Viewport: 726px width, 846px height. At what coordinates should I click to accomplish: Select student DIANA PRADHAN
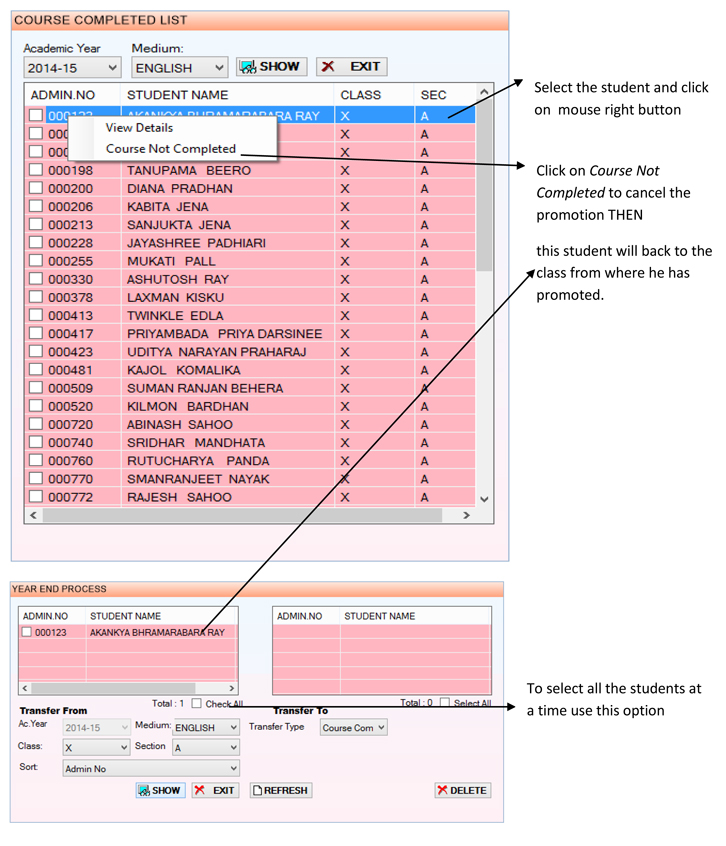(180, 189)
